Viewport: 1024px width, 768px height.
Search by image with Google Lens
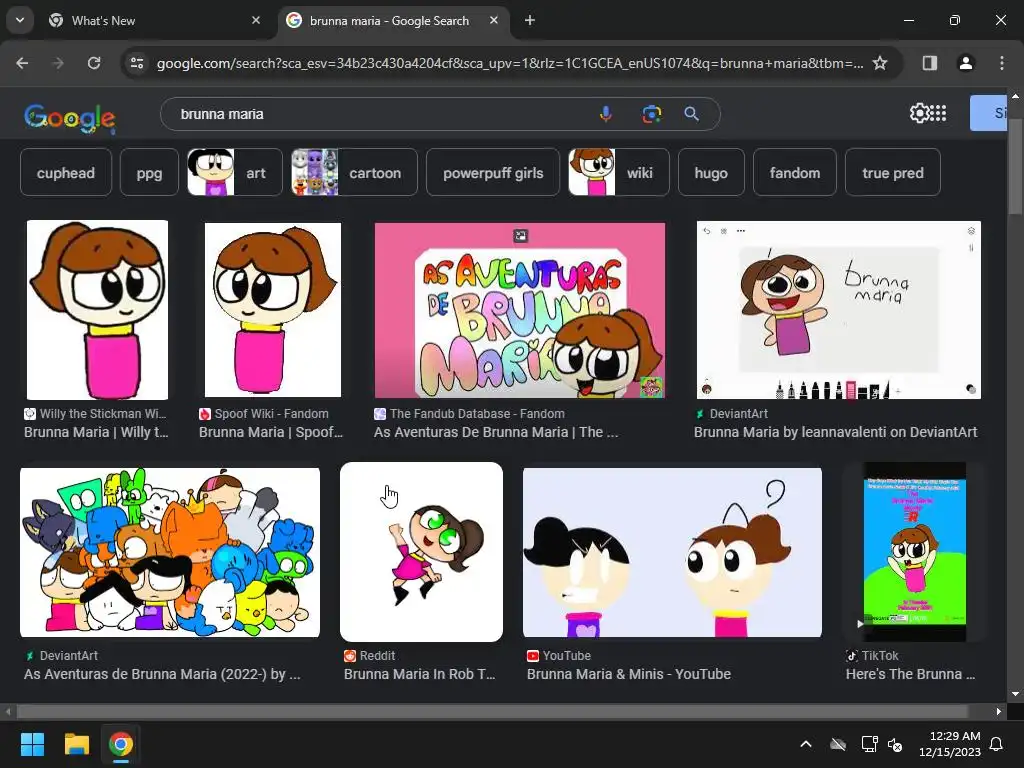[x=651, y=114]
